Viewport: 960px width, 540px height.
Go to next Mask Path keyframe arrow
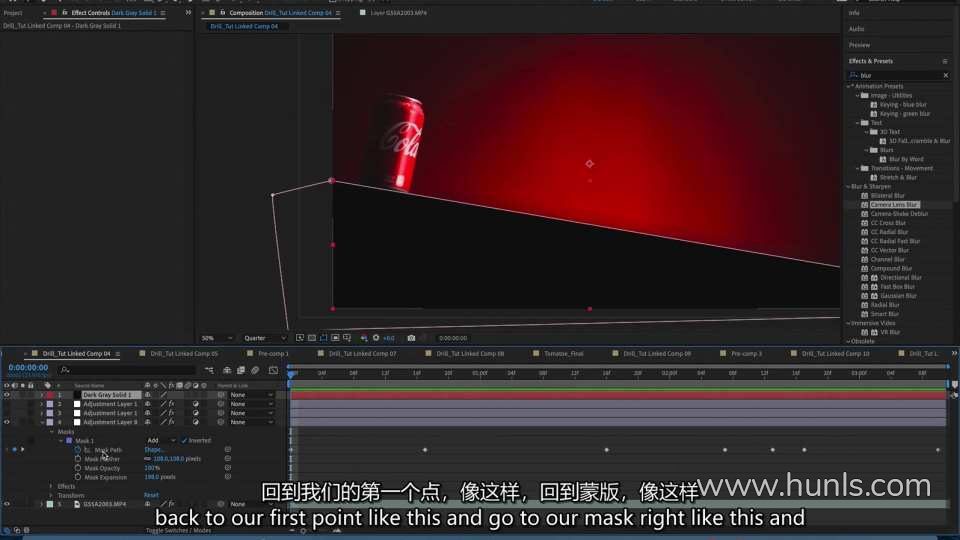pos(23,450)
